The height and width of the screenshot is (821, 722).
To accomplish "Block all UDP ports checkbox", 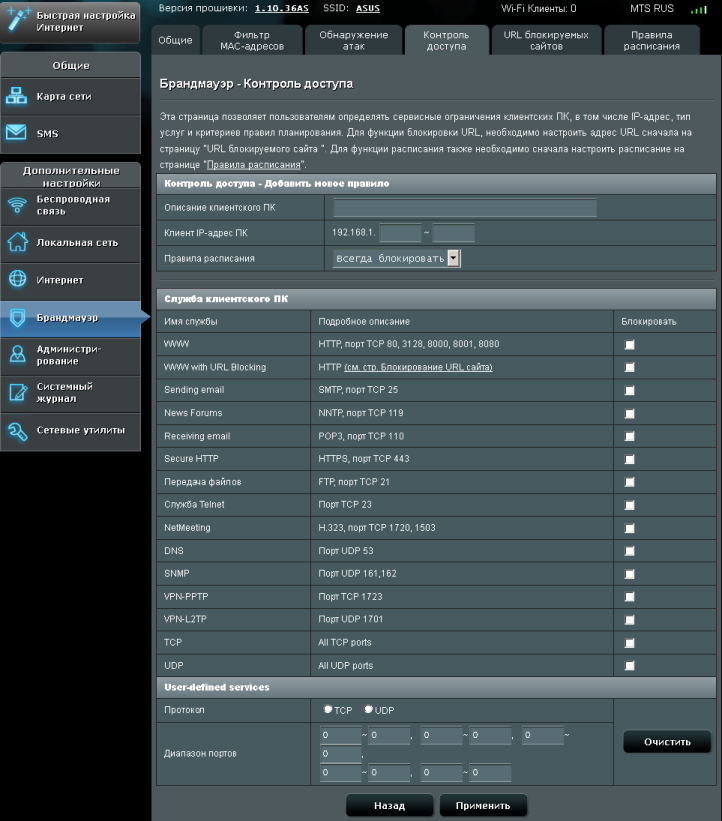I will tap(629, 665).
